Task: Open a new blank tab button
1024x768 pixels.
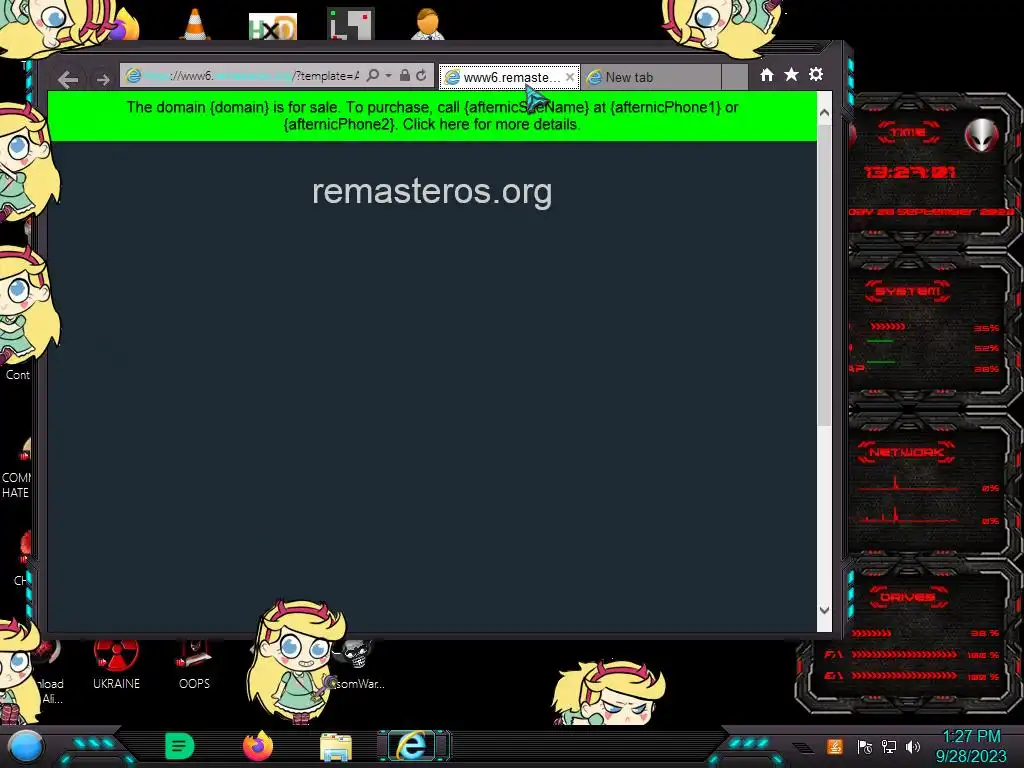Action: pyautogui.click(x=735, y=77)
